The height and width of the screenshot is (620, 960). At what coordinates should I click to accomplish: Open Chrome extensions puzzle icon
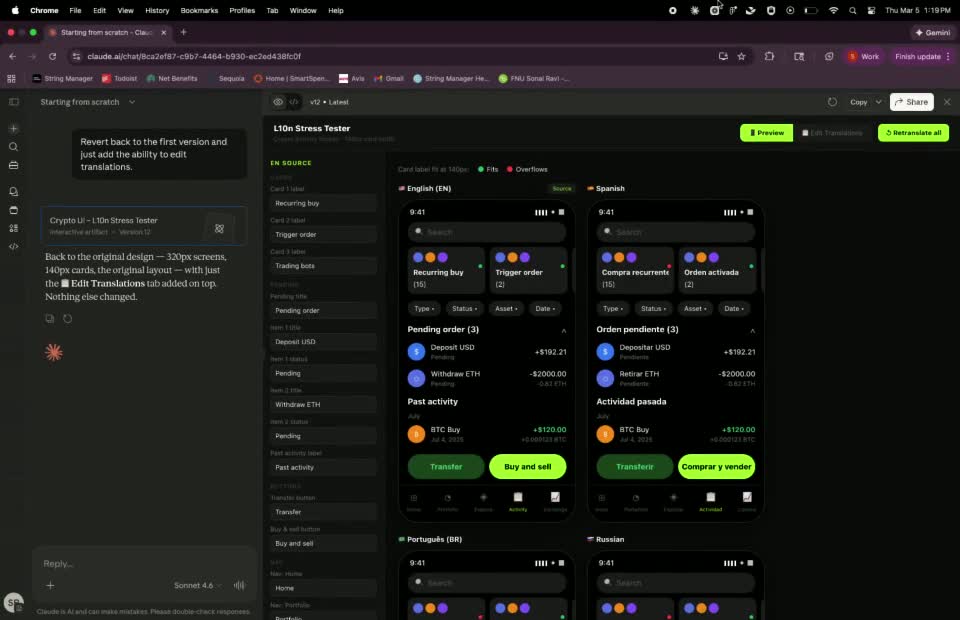click(x=769, y=56)
